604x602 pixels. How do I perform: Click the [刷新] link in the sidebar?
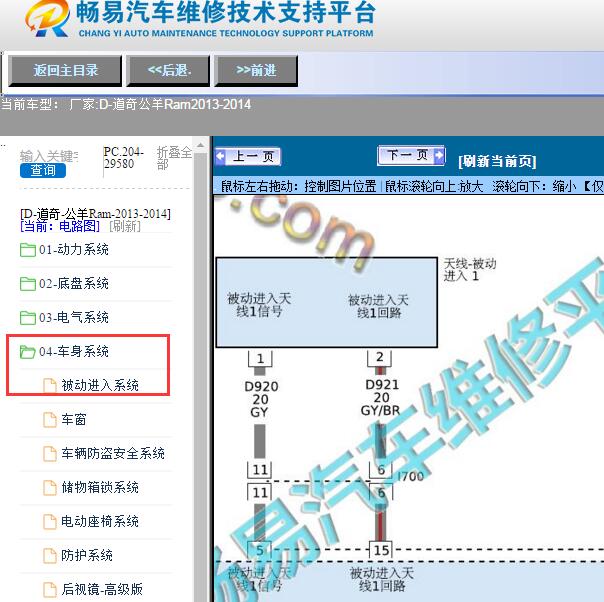(125, 226)
